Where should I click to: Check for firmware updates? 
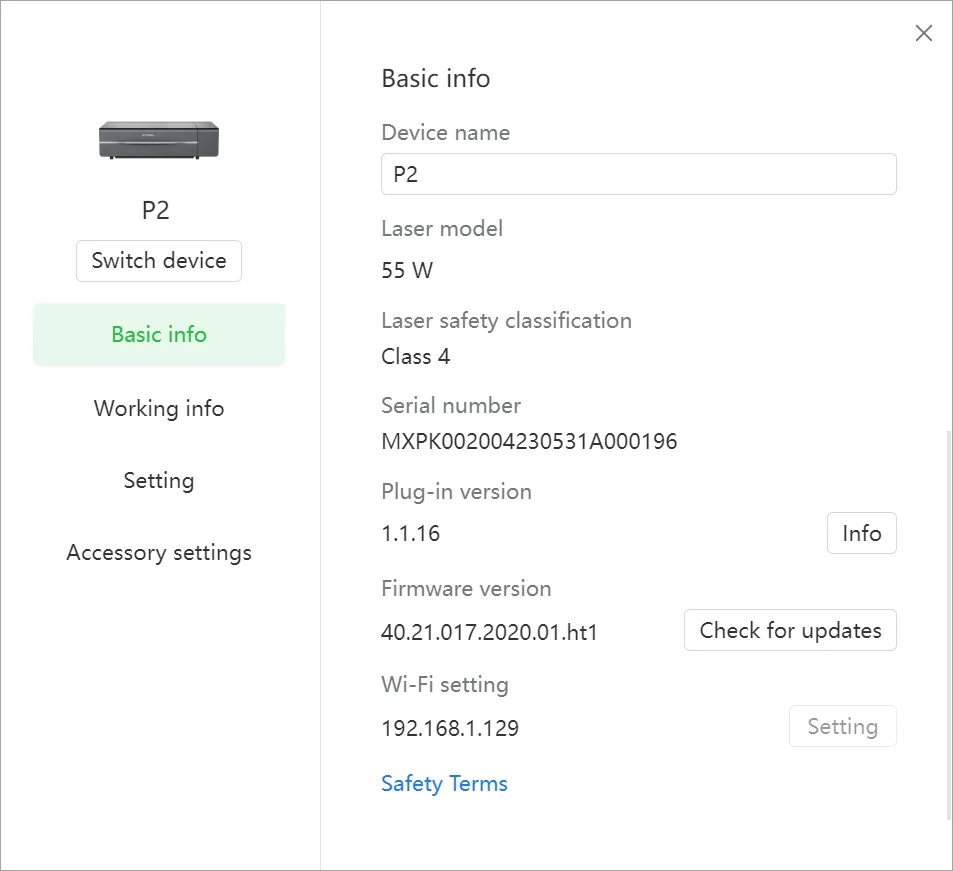(x=790, y=630)
